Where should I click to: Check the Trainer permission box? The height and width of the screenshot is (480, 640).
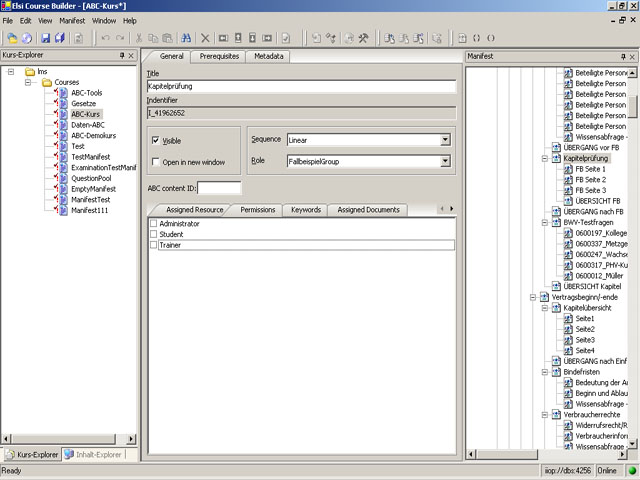coord(153,245)
